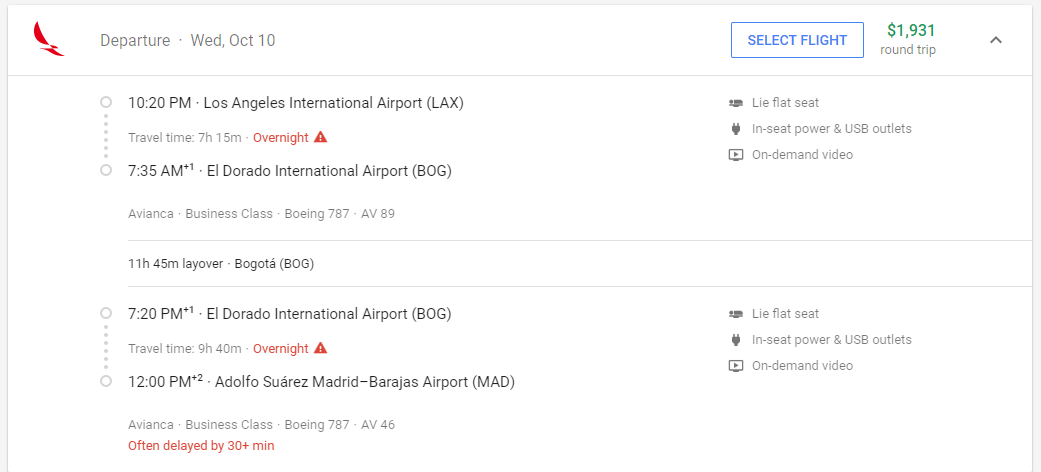Click the $1,931 round trip price
Screen dimensions: 1041x472
click(908, 39)
